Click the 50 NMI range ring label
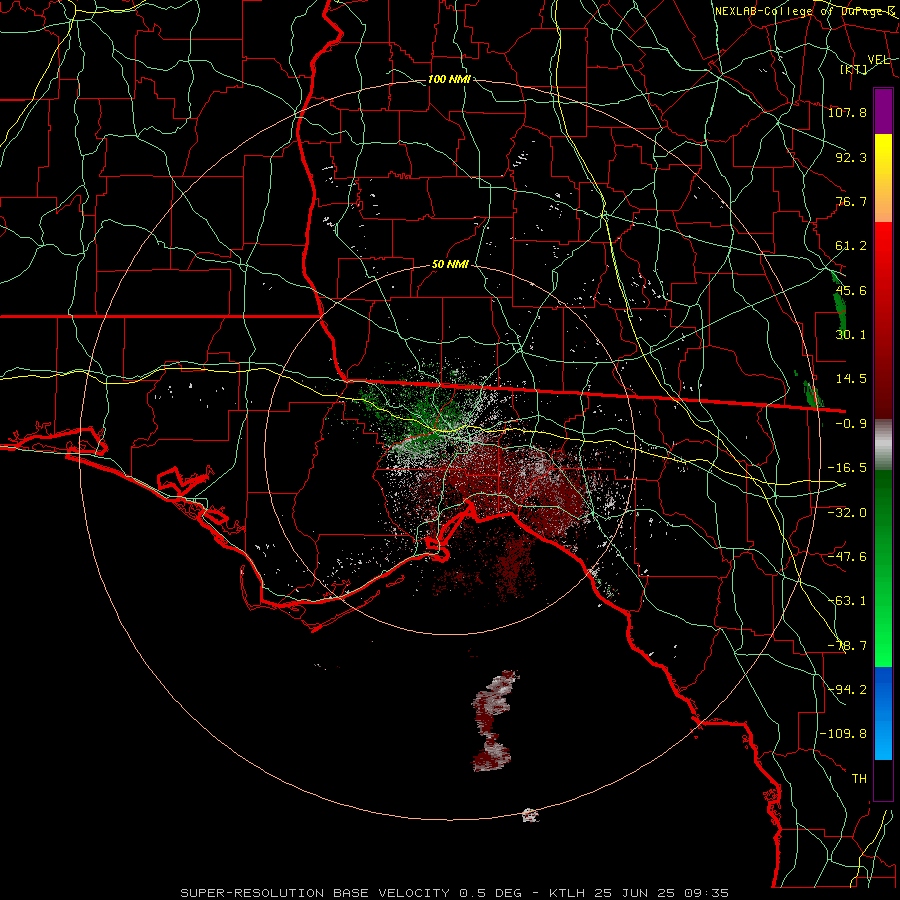 point(449,264)
